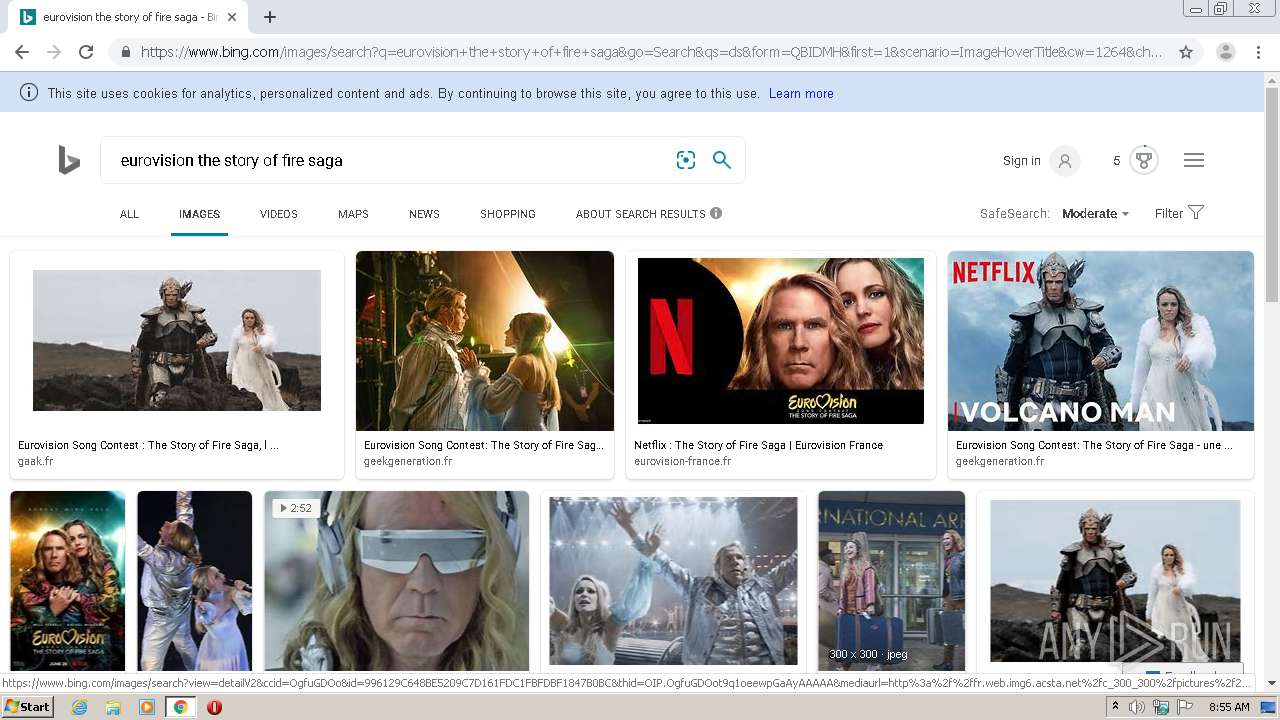The height and width of the screenshot is (720, 1280).
Task: Click Sign in link
Action: 1022,161
